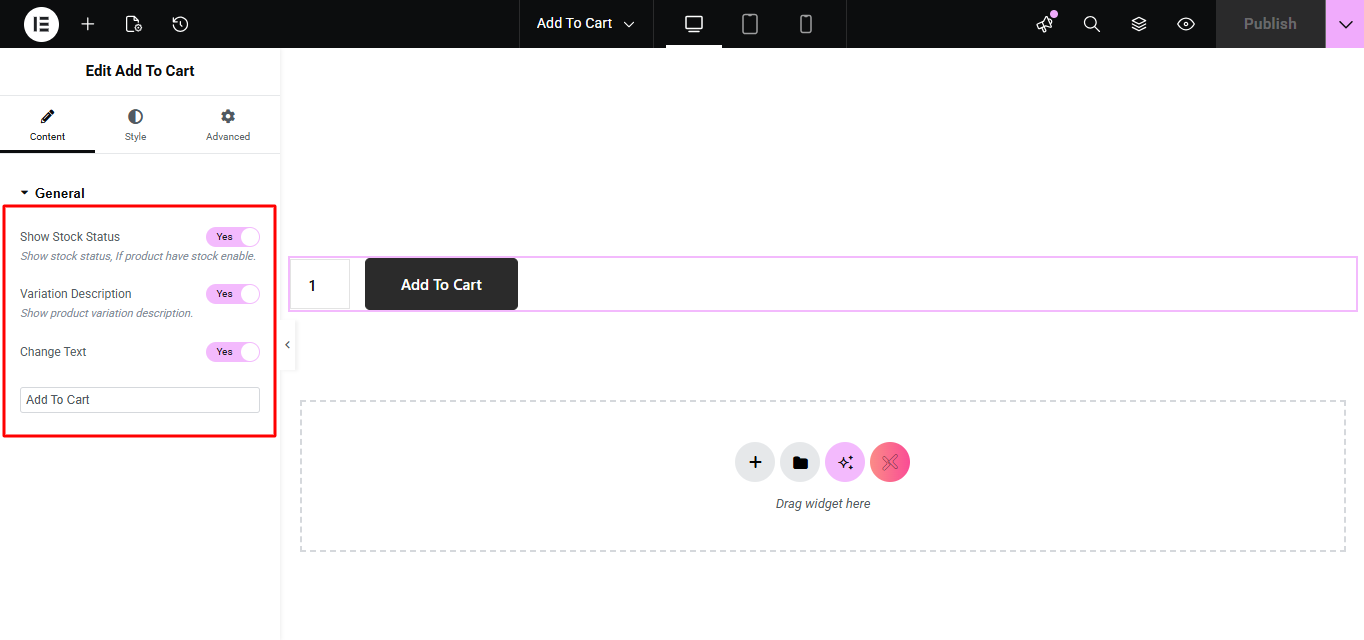Open the Add Element plus icon
This screenshot has height=640, width=1364.
tap(88, 24)
